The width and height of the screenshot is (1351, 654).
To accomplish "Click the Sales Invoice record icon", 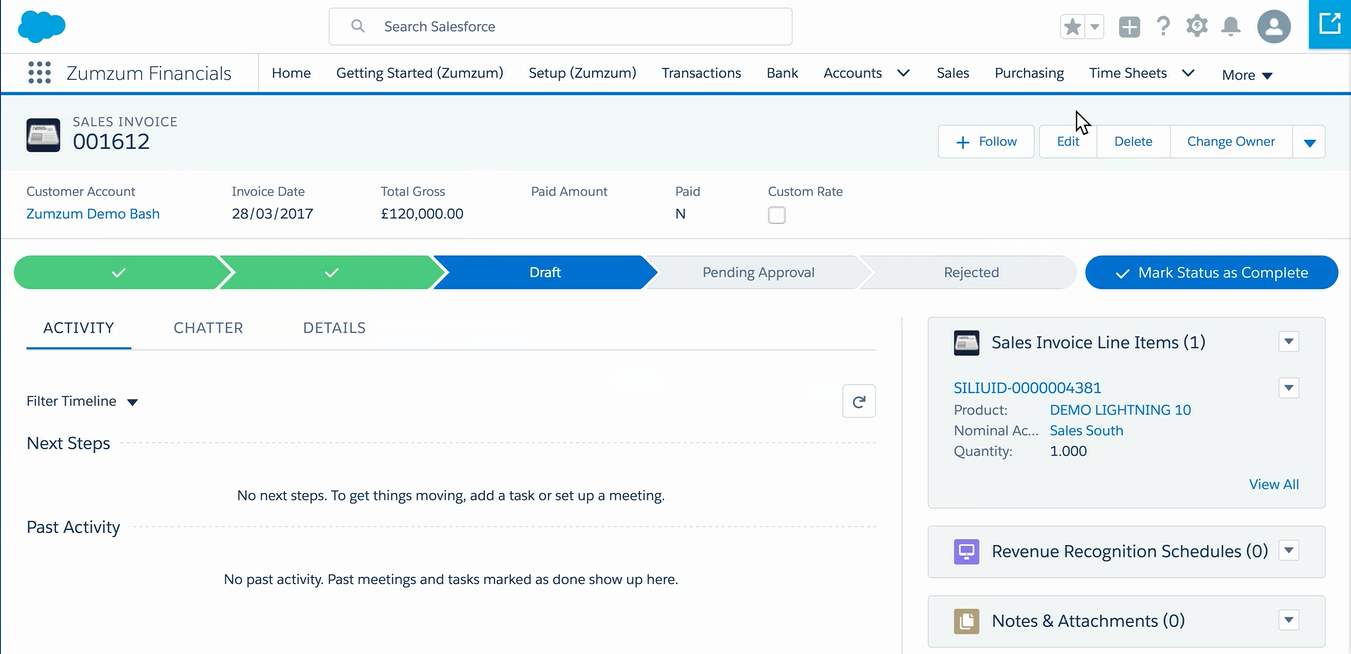I will pos(43,134).
